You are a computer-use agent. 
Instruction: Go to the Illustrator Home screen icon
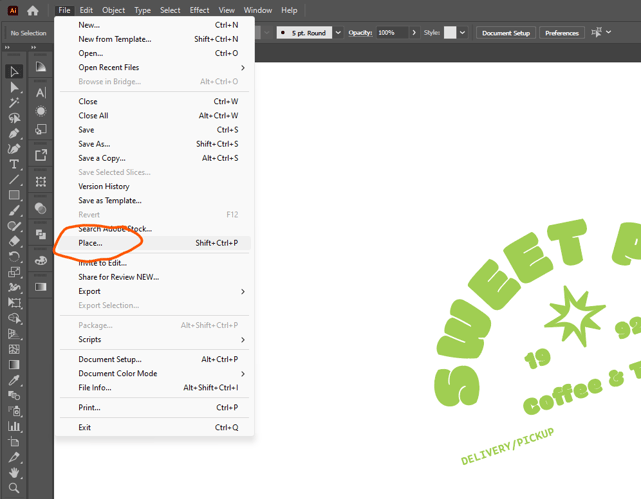[x=33, y=11]
